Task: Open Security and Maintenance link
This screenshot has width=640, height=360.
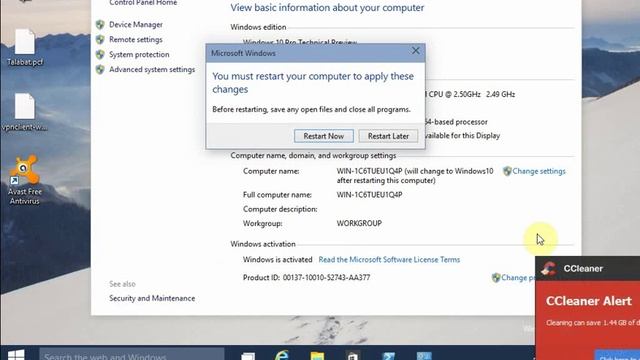Action: [152, 298]
